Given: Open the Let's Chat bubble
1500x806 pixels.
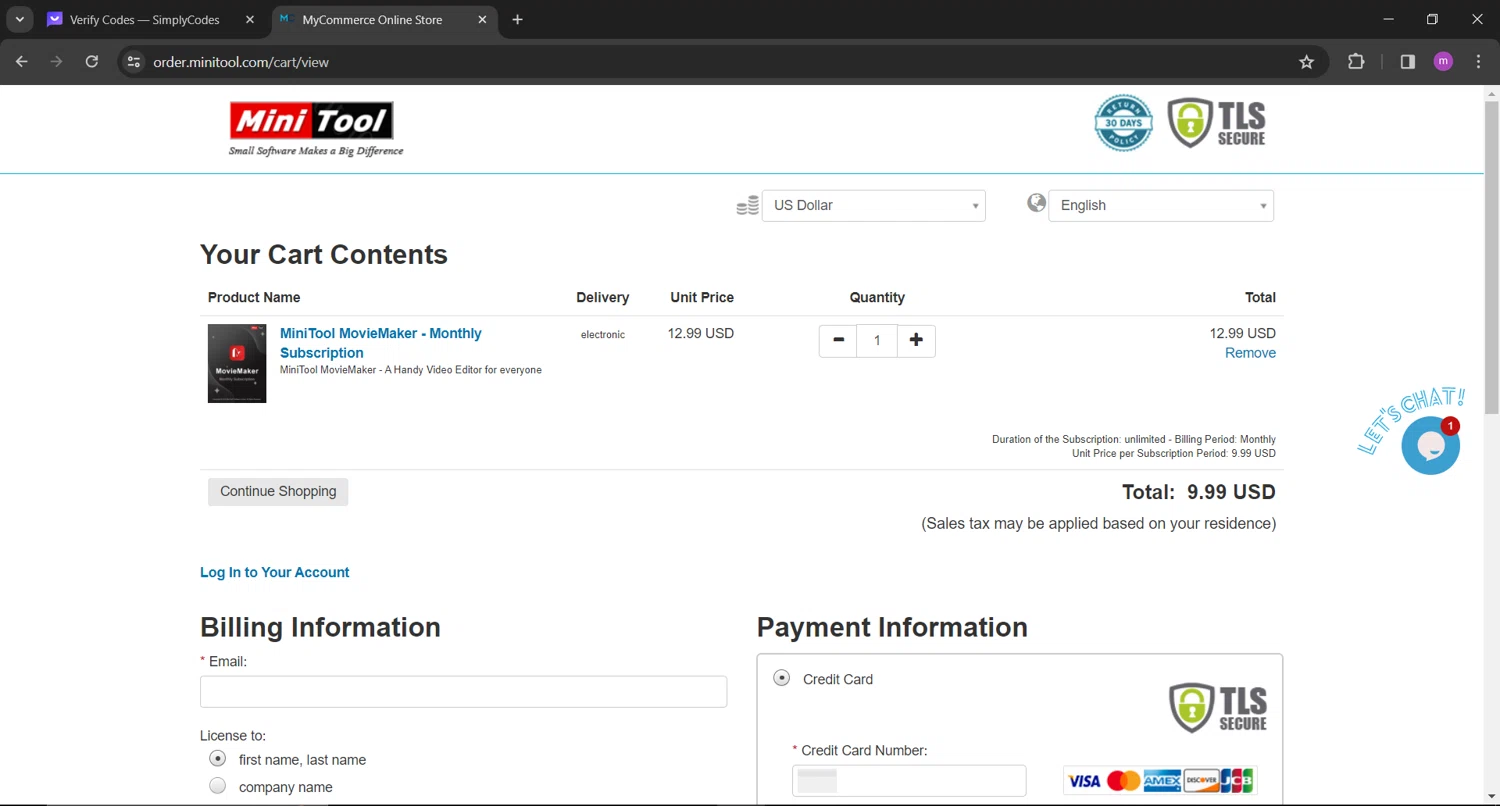Looking at the screenshot, I should pyautogui.click(x=1430, y=445).
